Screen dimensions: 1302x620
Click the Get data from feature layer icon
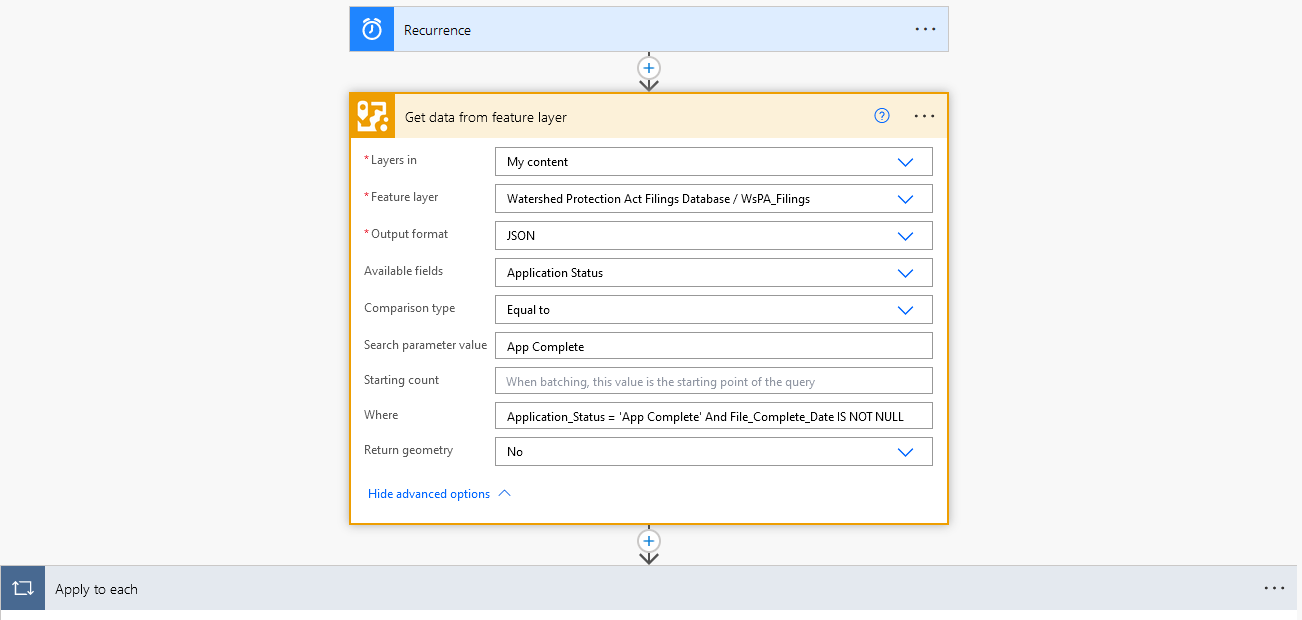[372, 117]
